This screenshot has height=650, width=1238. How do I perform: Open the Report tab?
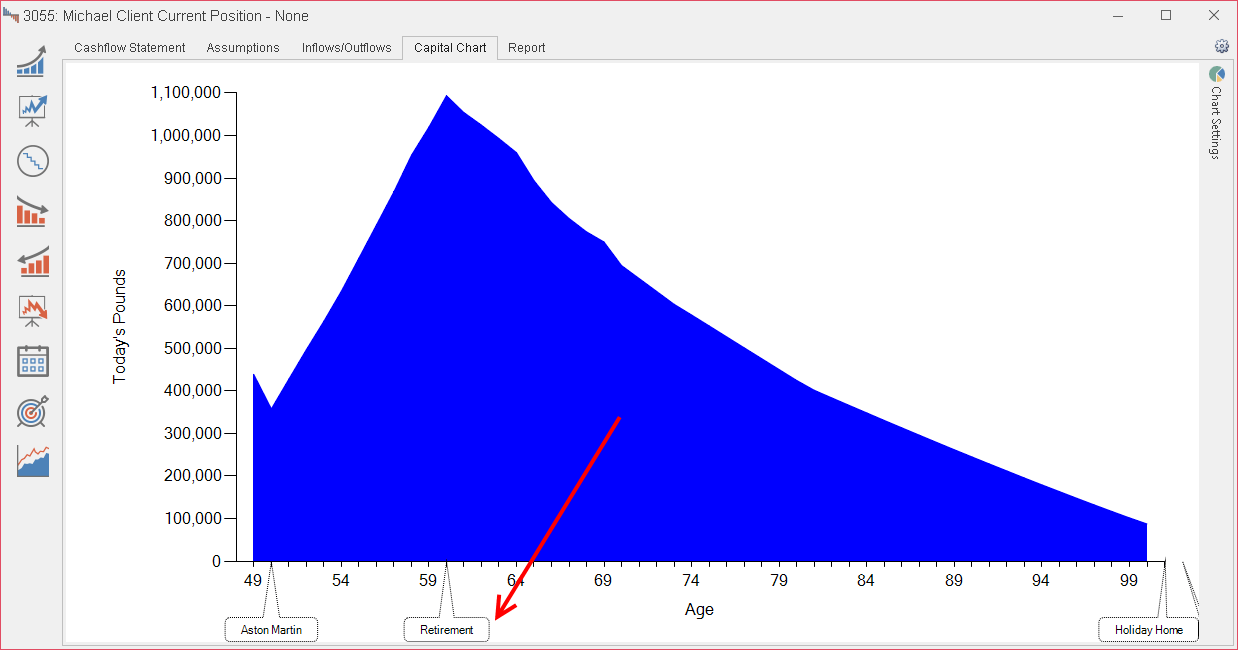(527, 48)
